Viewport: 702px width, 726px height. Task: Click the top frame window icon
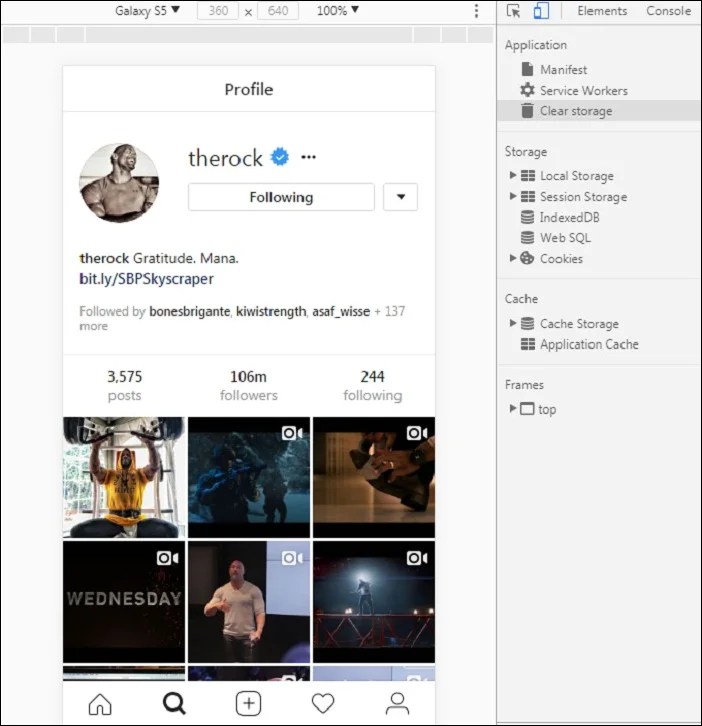click(x=527, y=409)
